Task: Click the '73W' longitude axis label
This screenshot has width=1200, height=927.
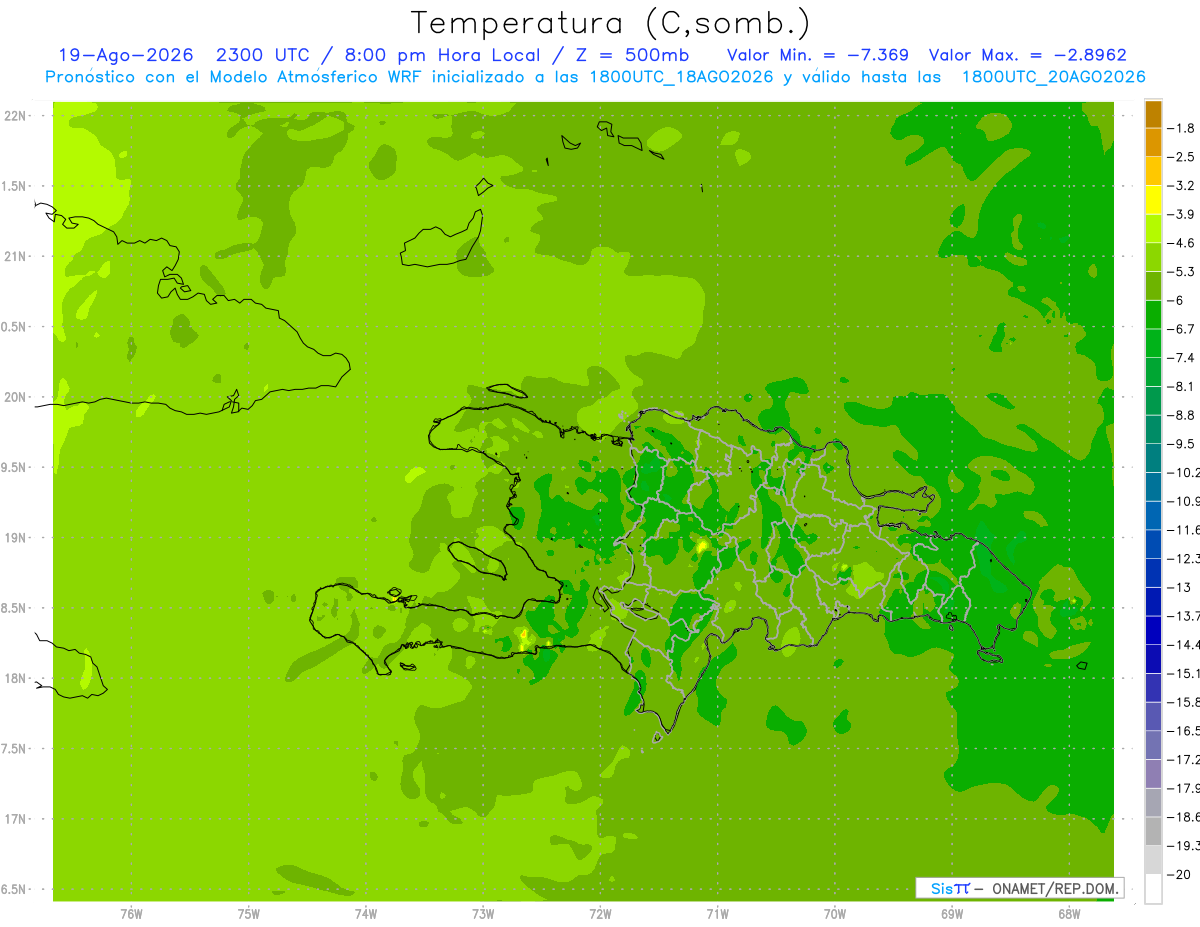Action: [483, 914]
